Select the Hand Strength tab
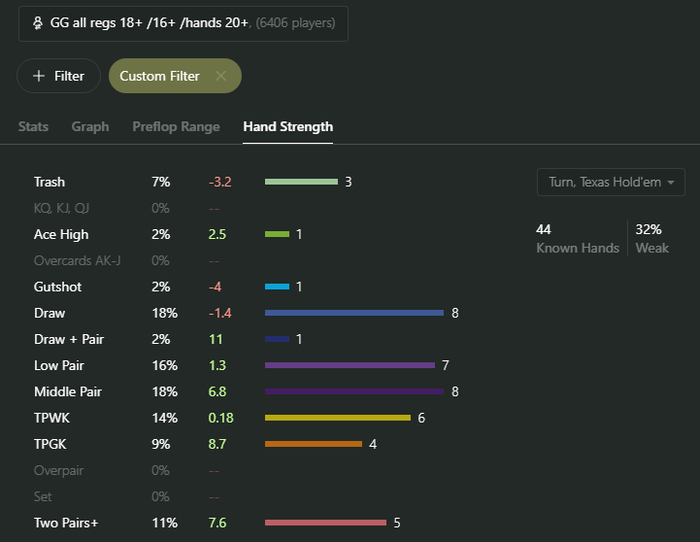The image size is (700, 542). 288,127
